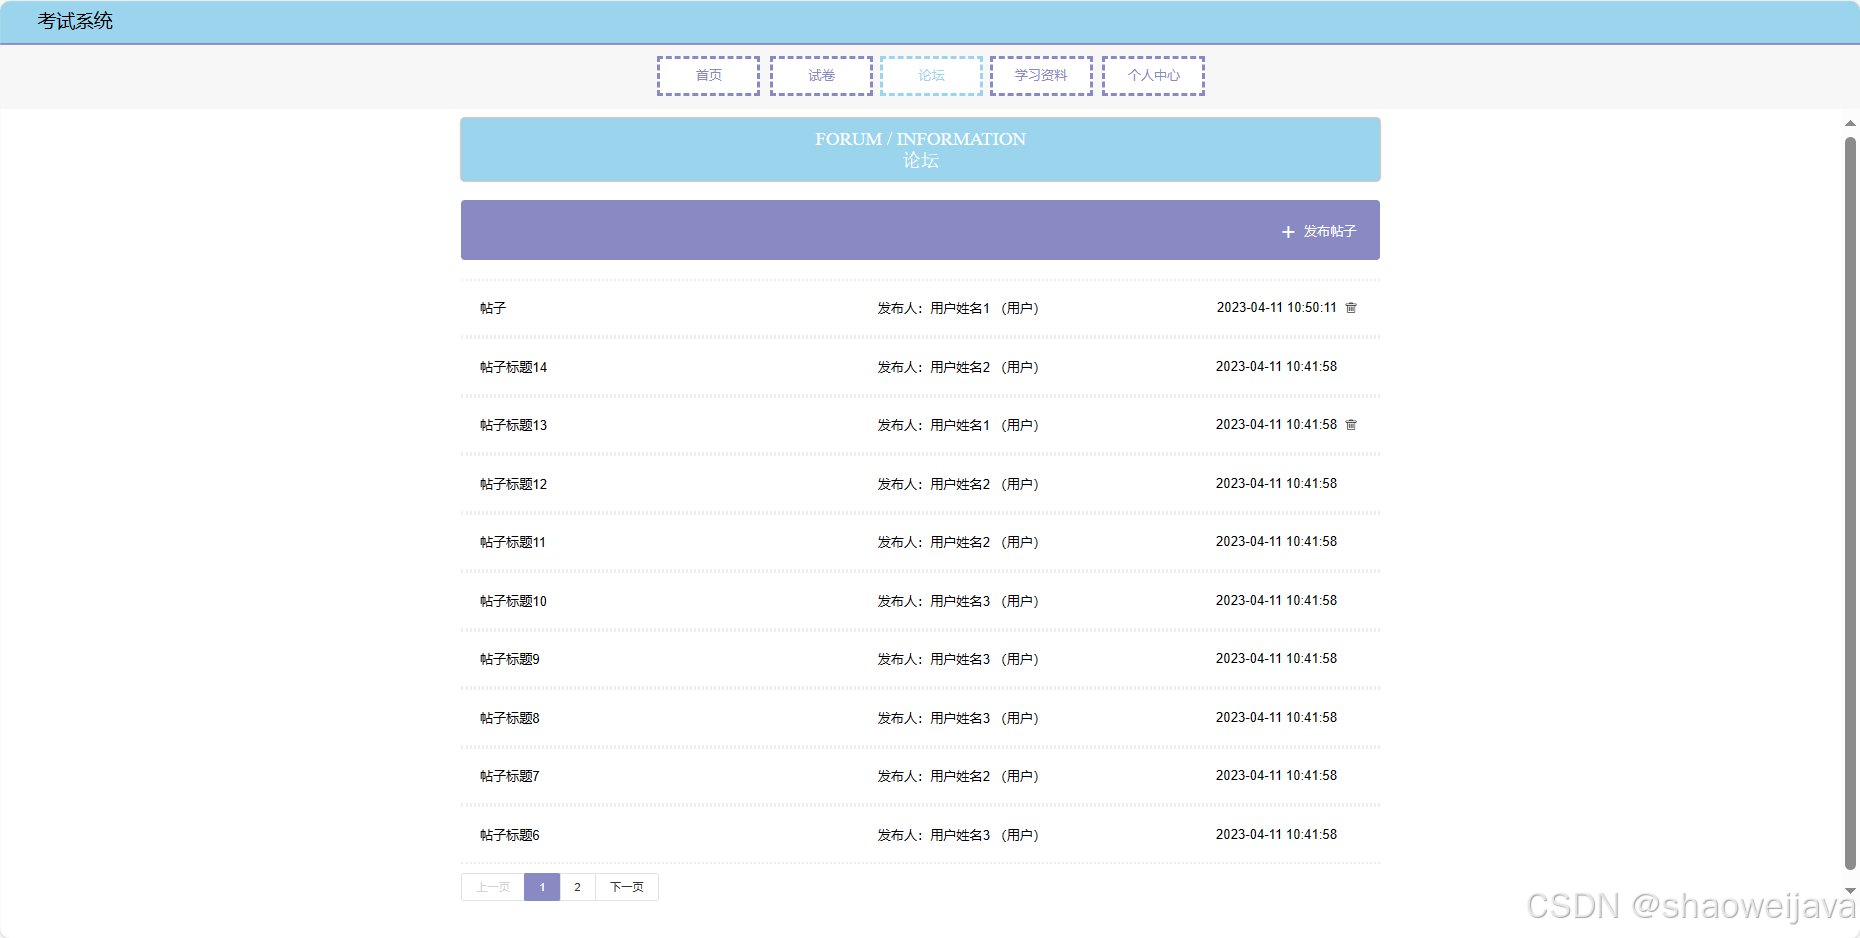Viewport: 1860px width, 938px height.
Task: Delete post "帖子标题13" via trash icon
Action: [1351, 424]
